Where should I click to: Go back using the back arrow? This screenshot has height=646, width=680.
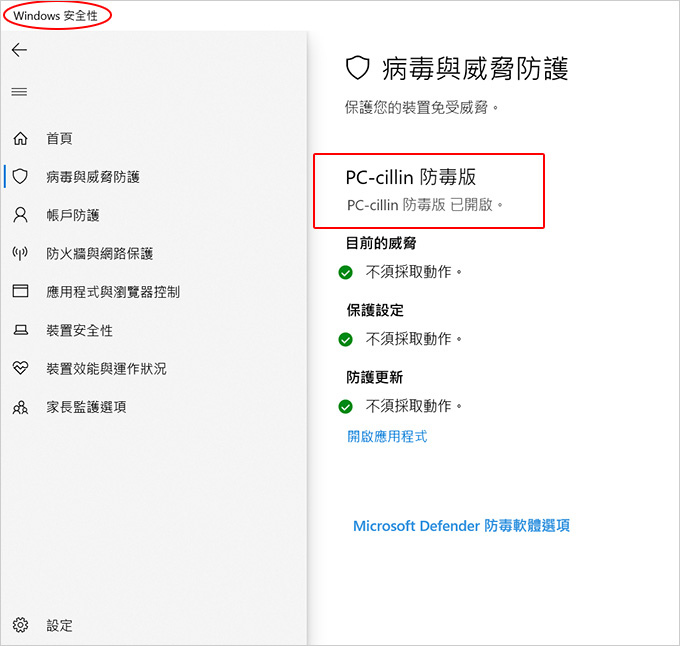pos(19,50)
